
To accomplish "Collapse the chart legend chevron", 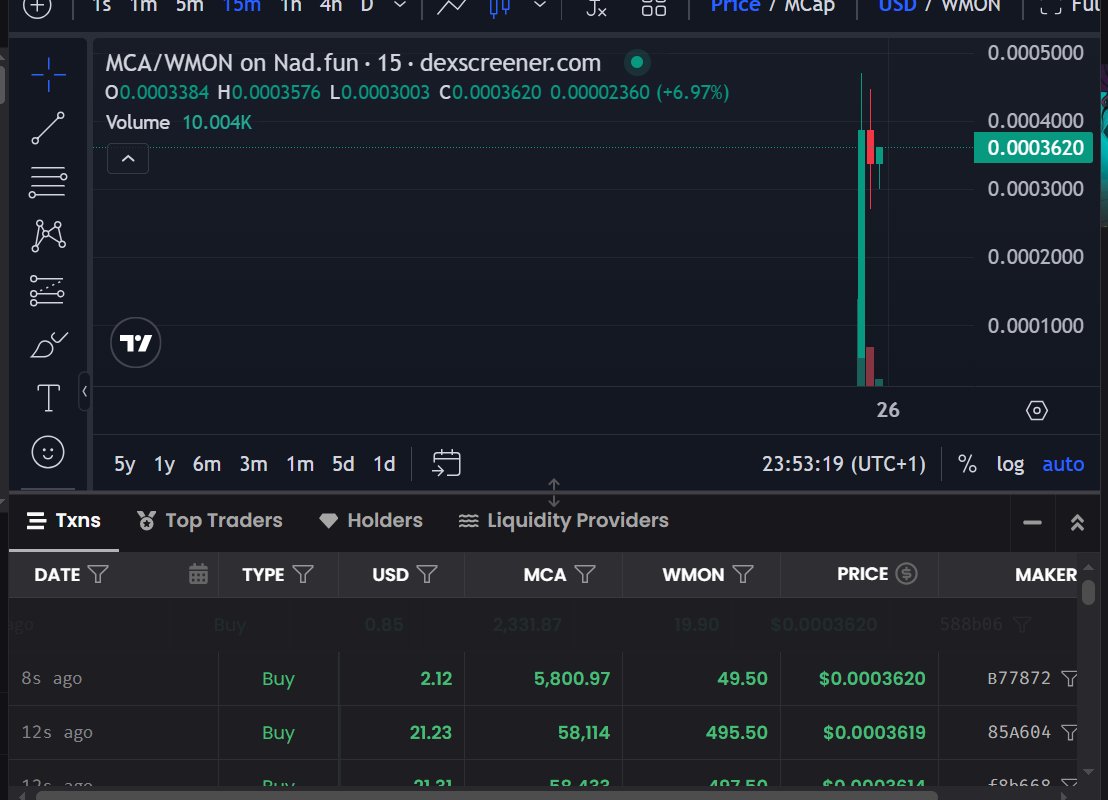I will (x=128, y=158).
